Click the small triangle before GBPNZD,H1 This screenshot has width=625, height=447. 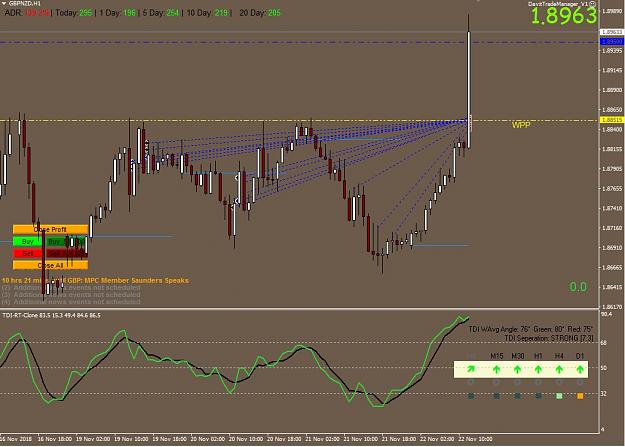tap(4, 3)
